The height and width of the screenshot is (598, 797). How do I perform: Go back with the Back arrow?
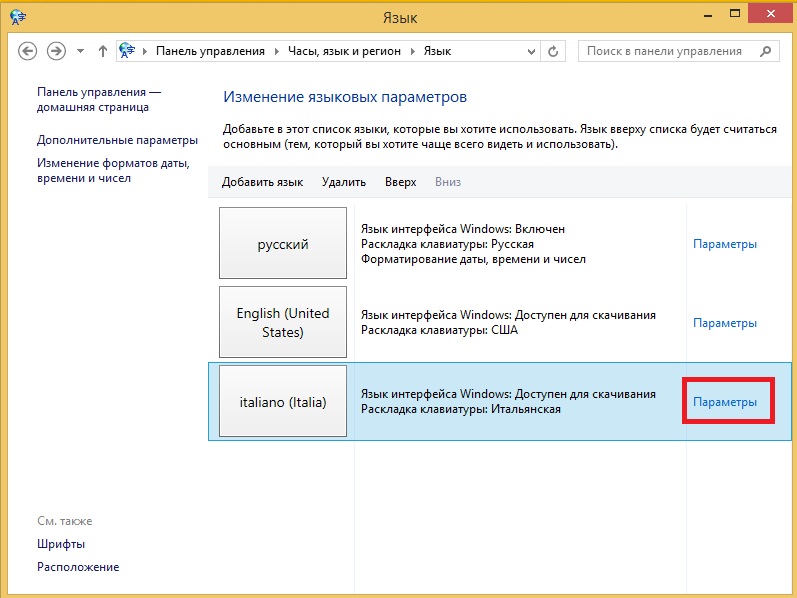pyautogui.click(x=27, y=51)
